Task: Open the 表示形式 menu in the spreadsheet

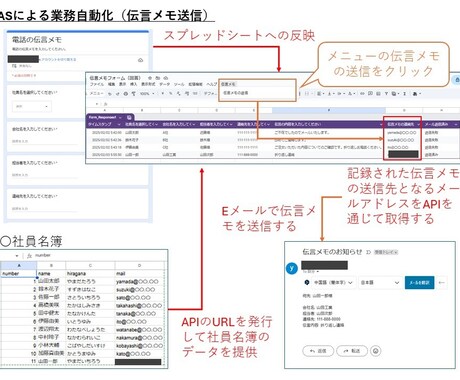Action: point(148,84)
